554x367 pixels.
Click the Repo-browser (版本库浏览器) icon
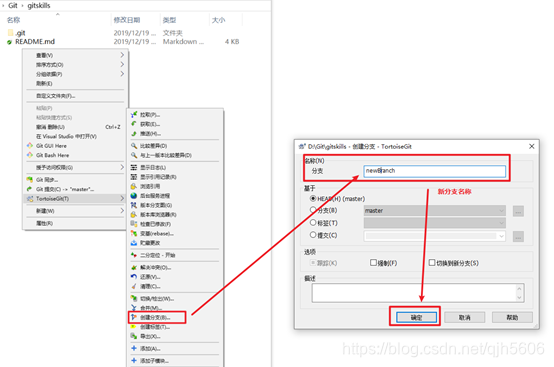(134, 214)
